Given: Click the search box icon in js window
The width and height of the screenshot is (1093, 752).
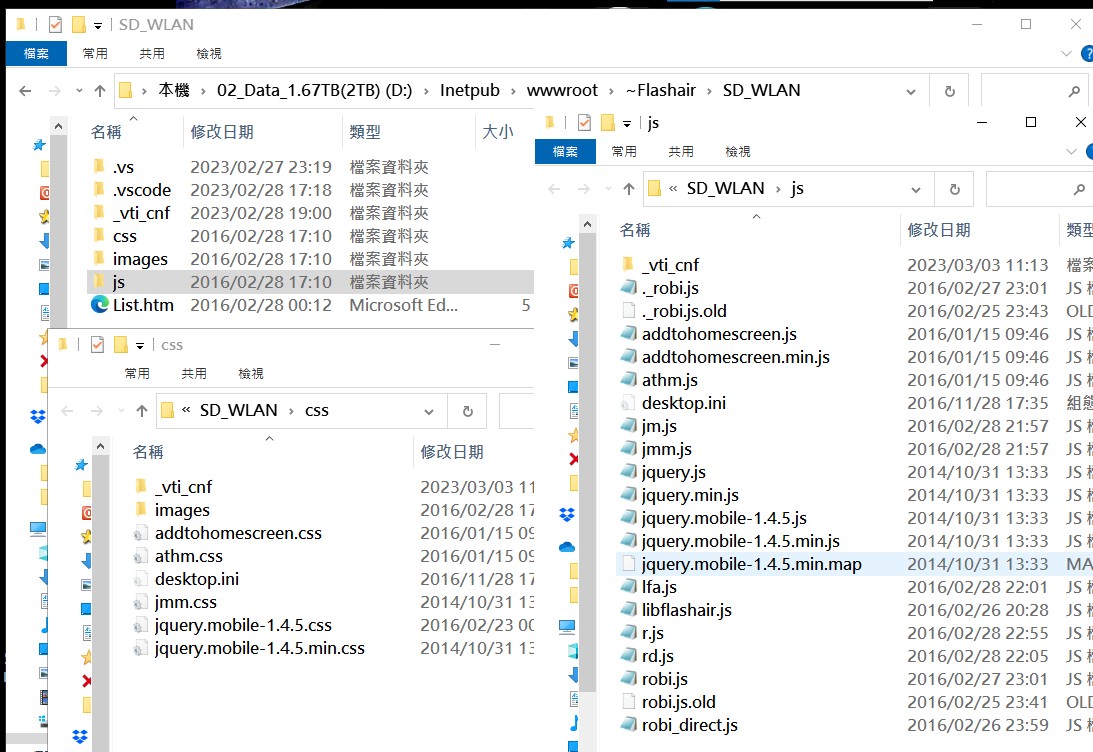Looking at the screenshot, I should 1079,189.
